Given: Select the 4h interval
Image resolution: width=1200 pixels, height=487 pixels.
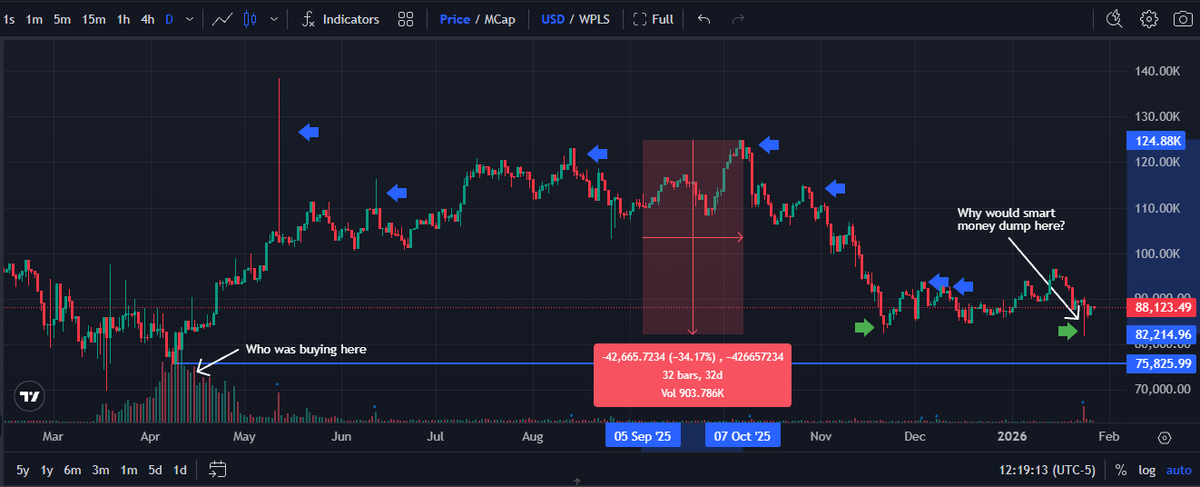Looking at the screenshot, I should tap(148, 19).
